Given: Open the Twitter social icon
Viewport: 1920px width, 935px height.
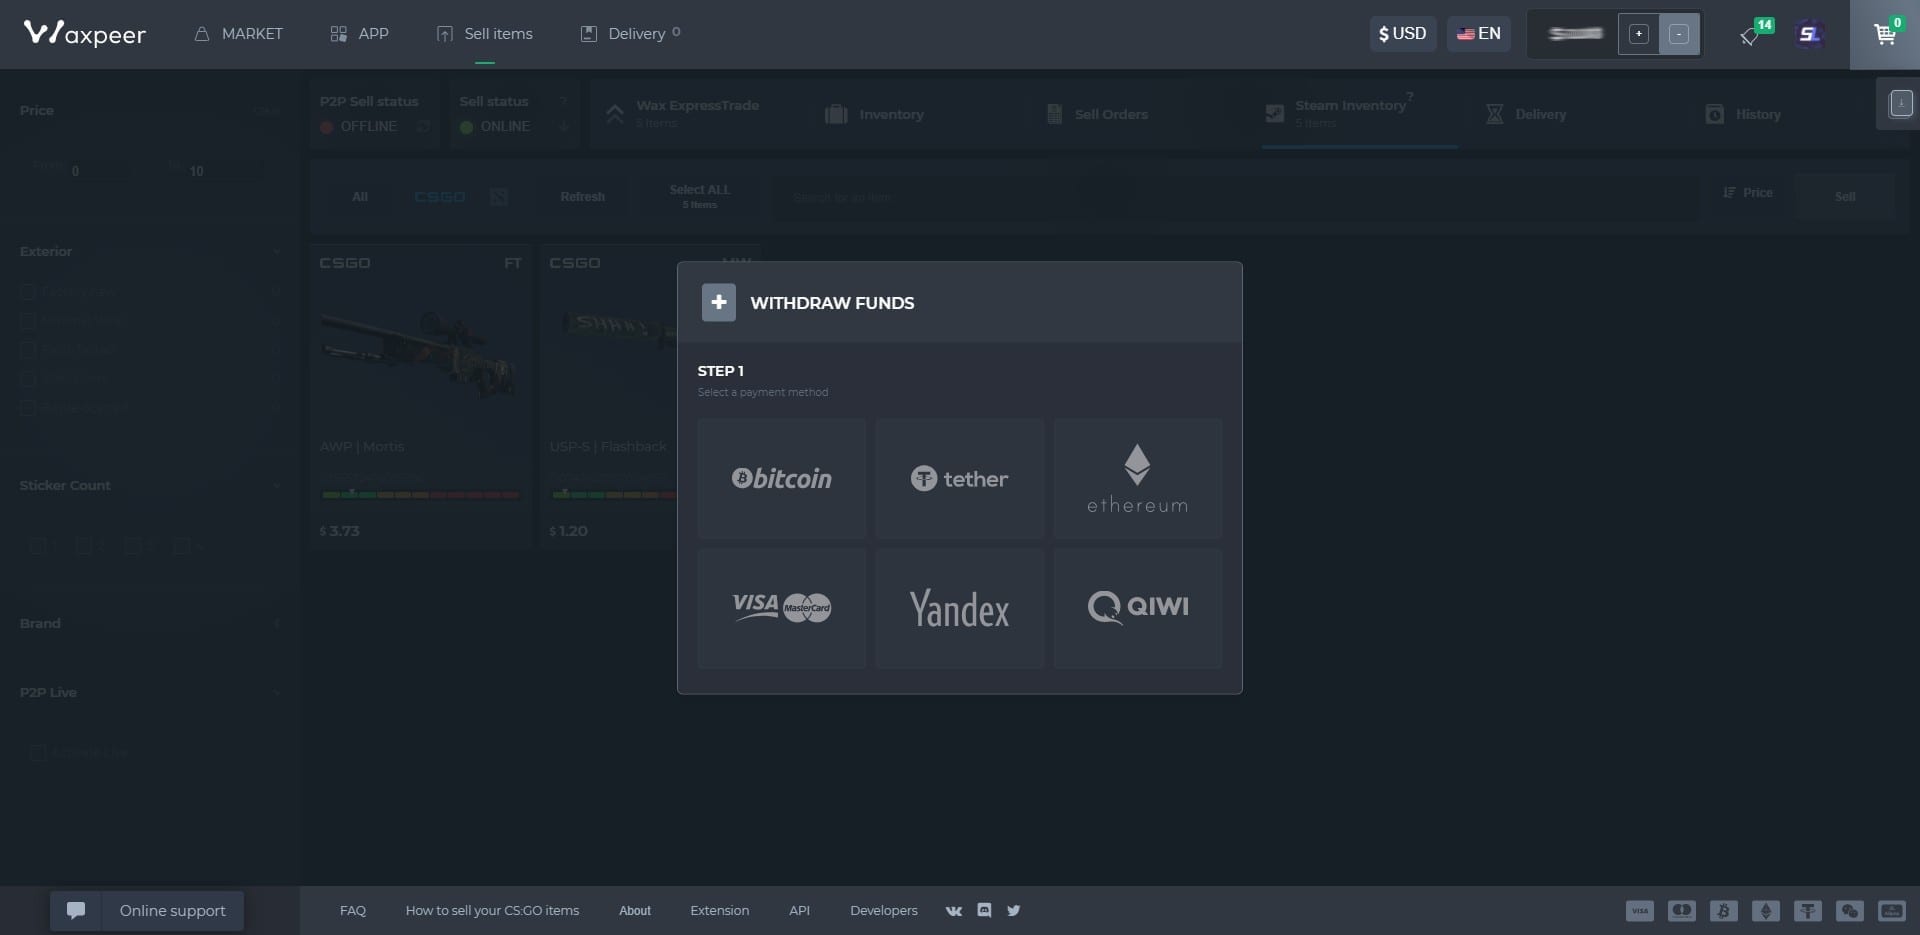Looking at the screenshot, I should pos(1014,911).
